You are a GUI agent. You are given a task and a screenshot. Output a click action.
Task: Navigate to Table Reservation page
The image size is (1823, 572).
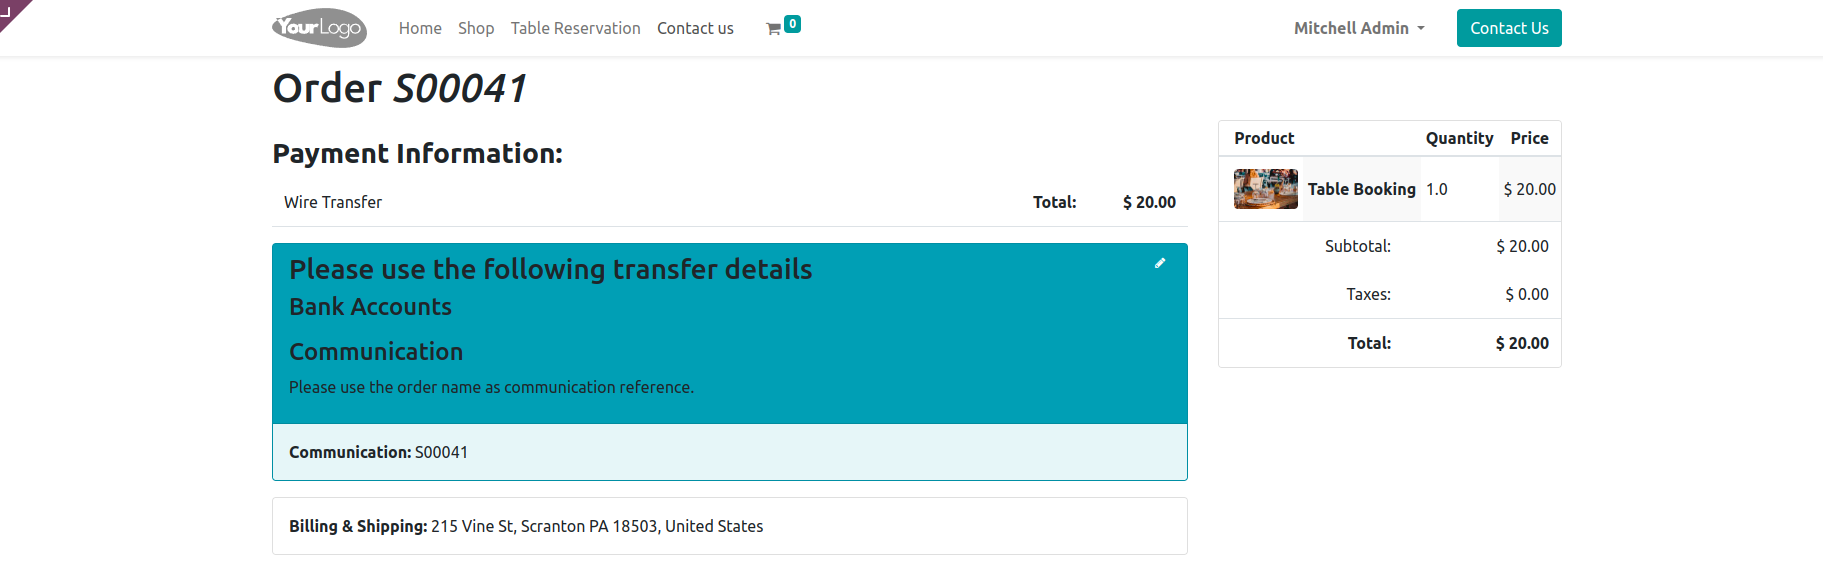[575, 28]
